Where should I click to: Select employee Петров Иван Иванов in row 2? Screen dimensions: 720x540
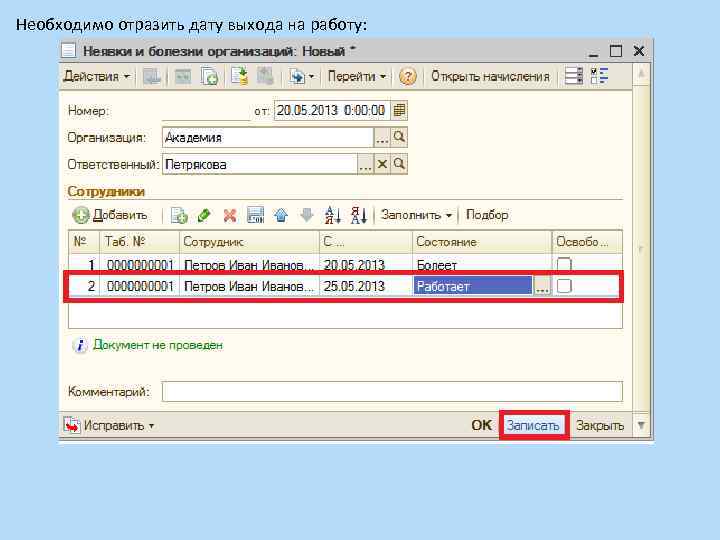(249, 286)
